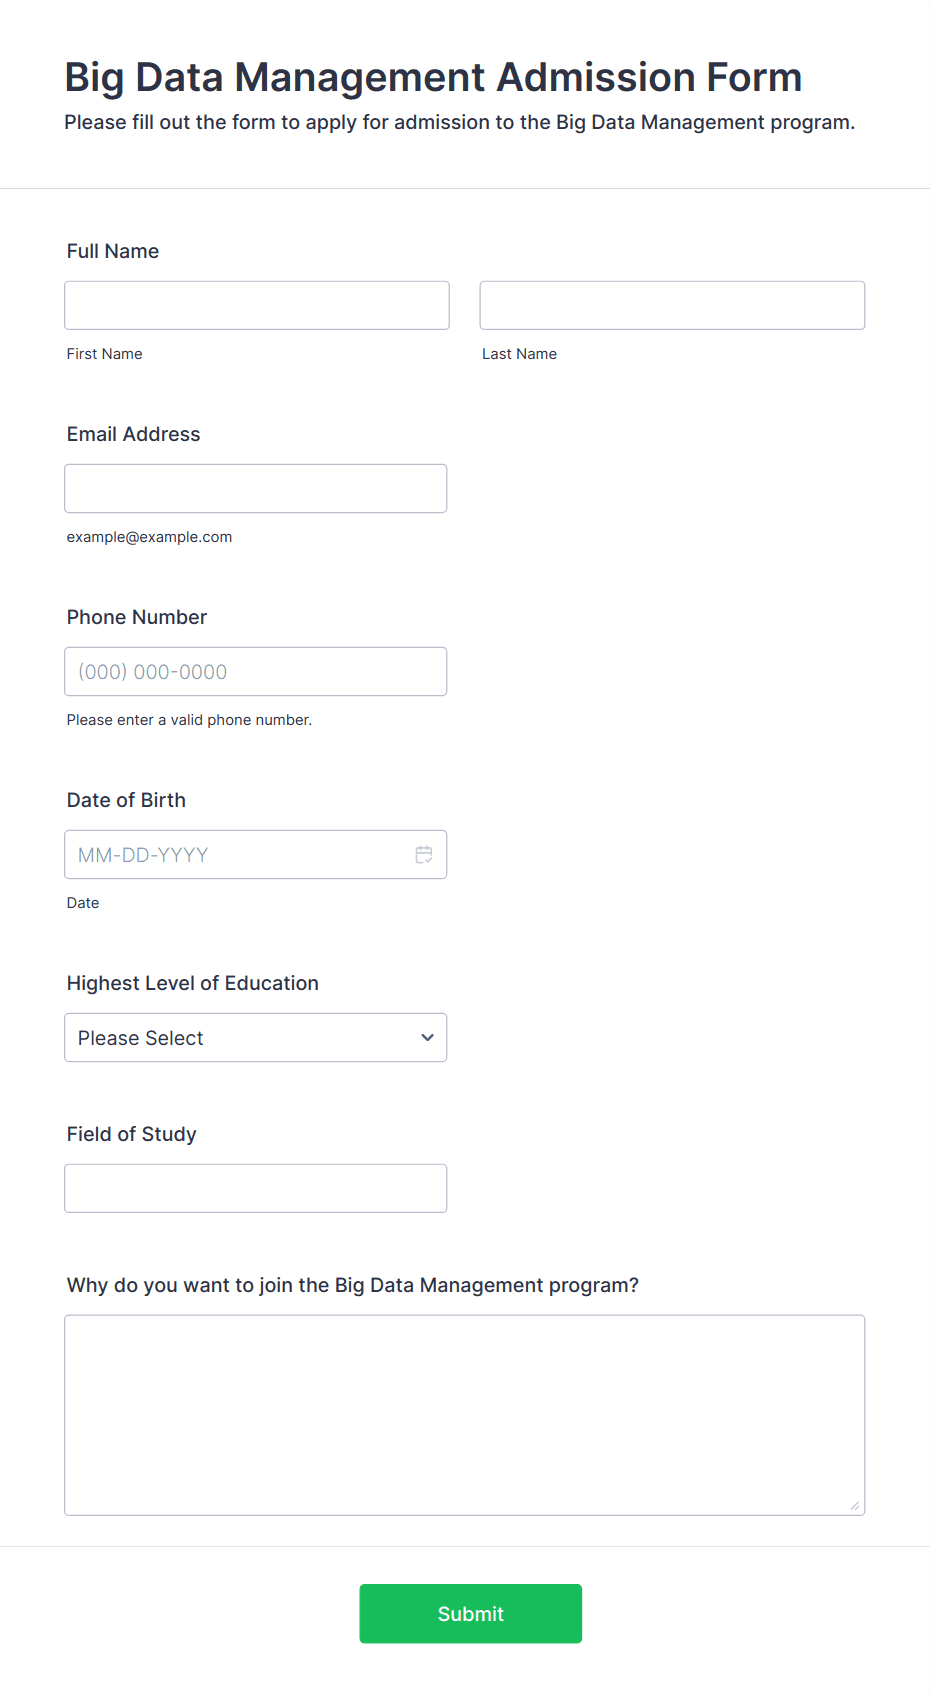Click the Full Name field label
The image size is (930, 1693).
click(x=113, y=251)
